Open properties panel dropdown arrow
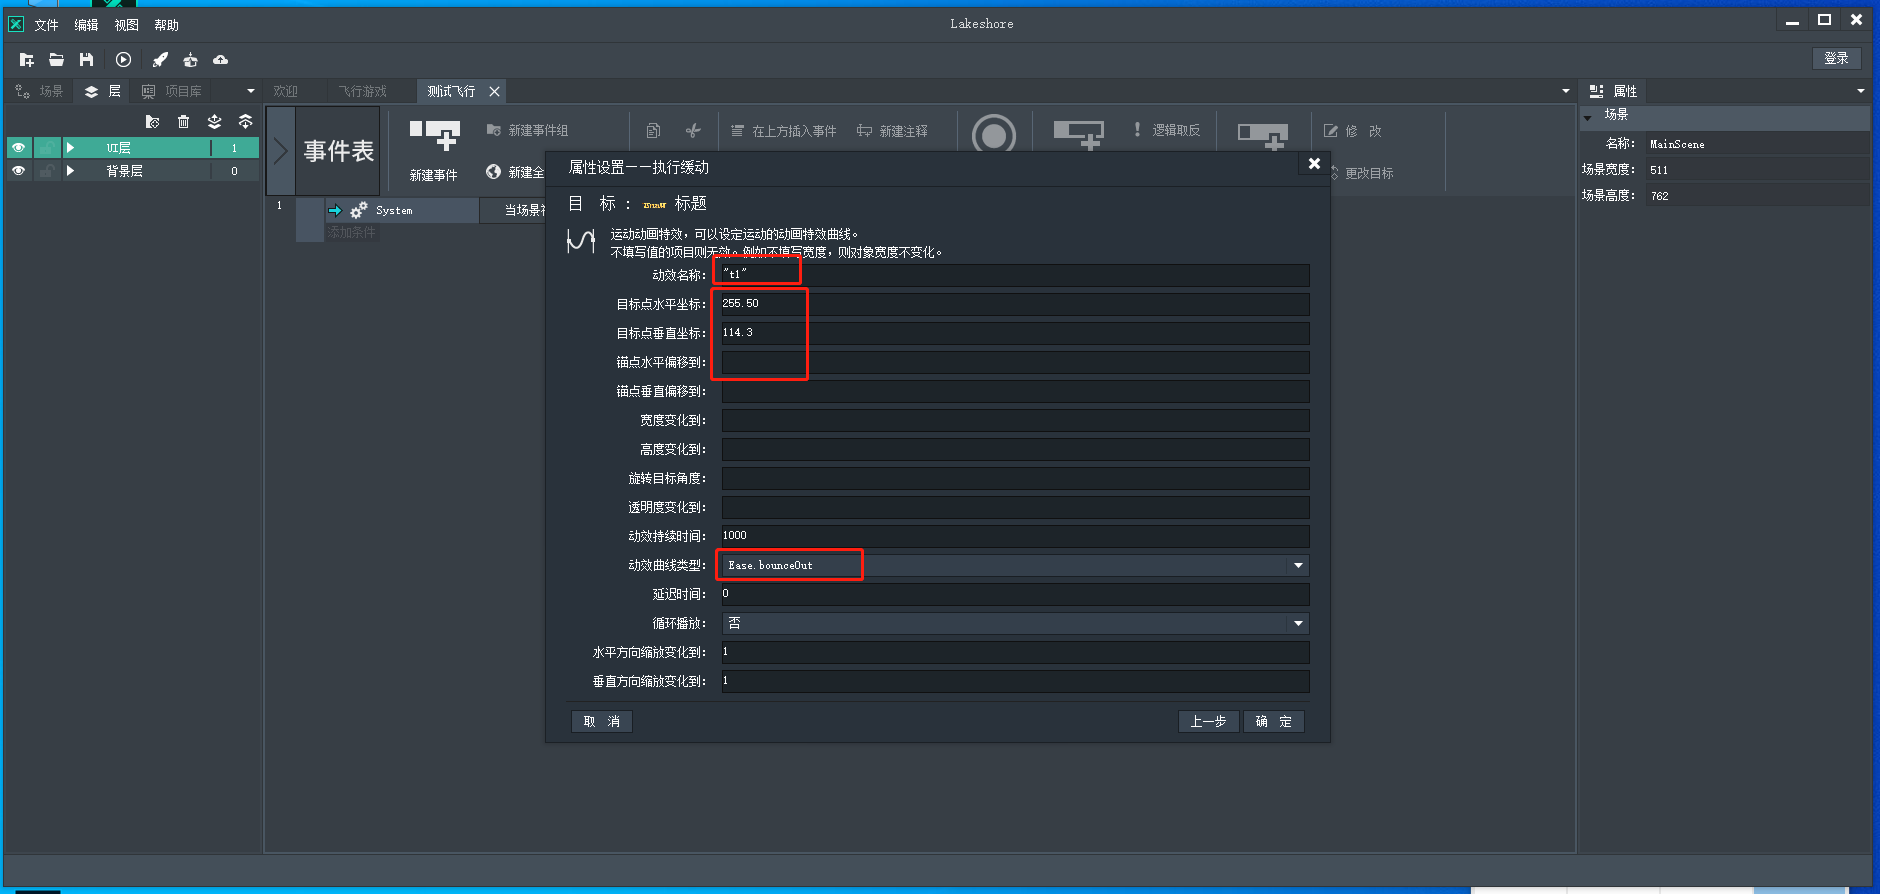This screenshot has height=894, width=1880. coord(1860,91)
